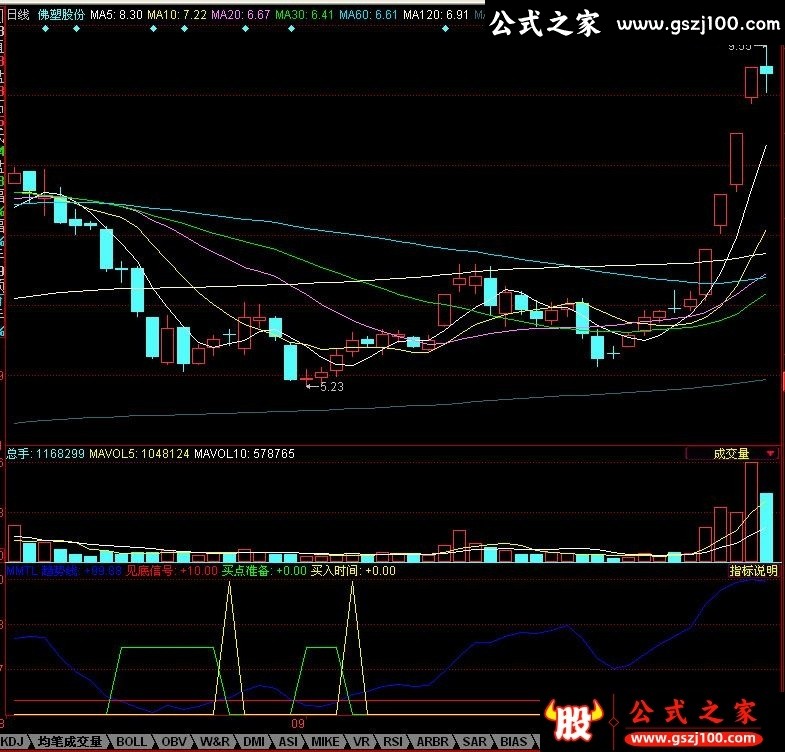Click the rightmost cyan diamond info marker
Viewport: 785px width, 752px height.
tap(446, 29)
